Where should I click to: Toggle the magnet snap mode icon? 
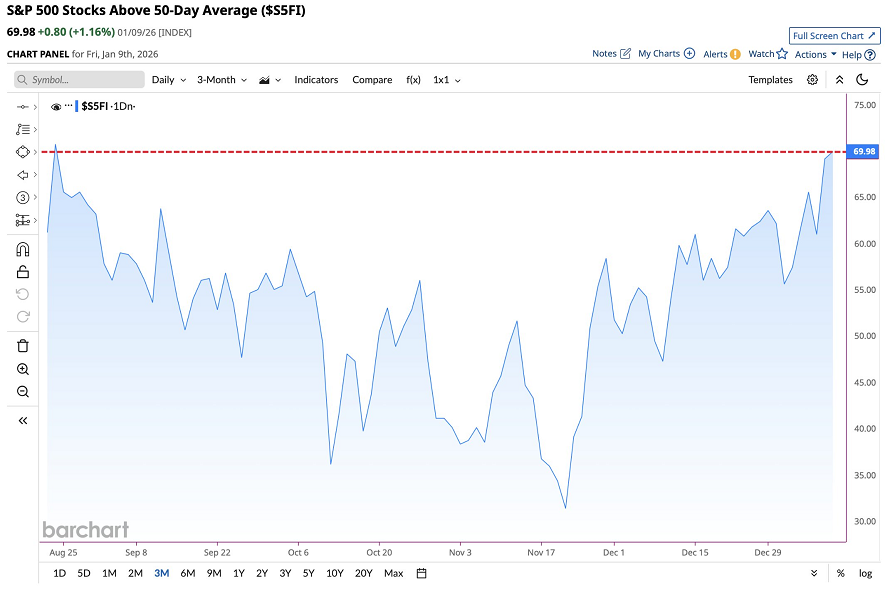pyautogui.click(x=23, y=249)
